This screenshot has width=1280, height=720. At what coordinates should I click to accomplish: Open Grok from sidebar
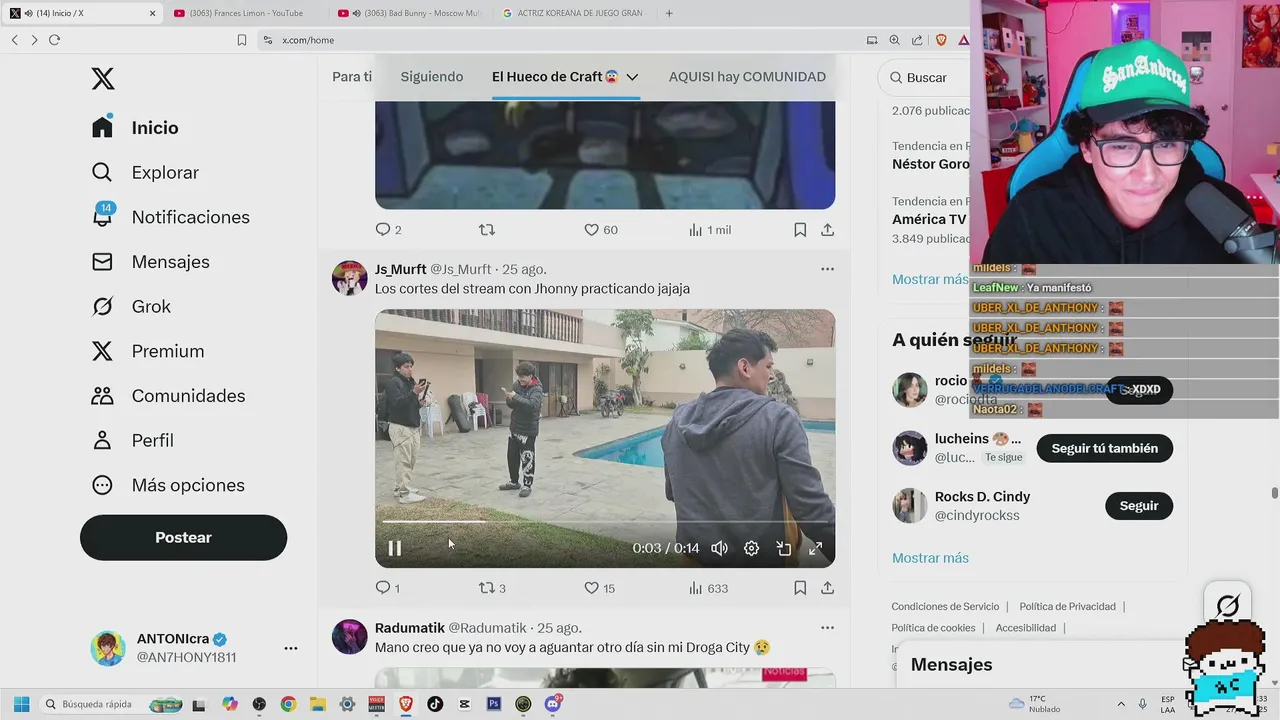[x=131, y=306]
